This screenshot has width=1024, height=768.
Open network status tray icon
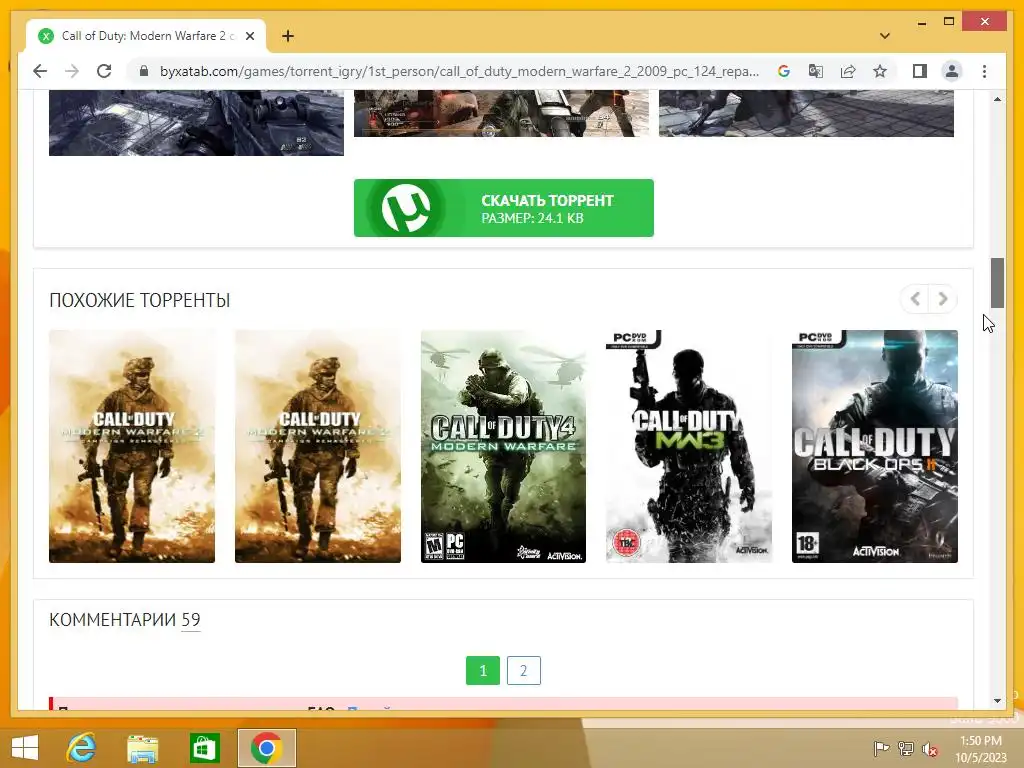coord(906,748)
